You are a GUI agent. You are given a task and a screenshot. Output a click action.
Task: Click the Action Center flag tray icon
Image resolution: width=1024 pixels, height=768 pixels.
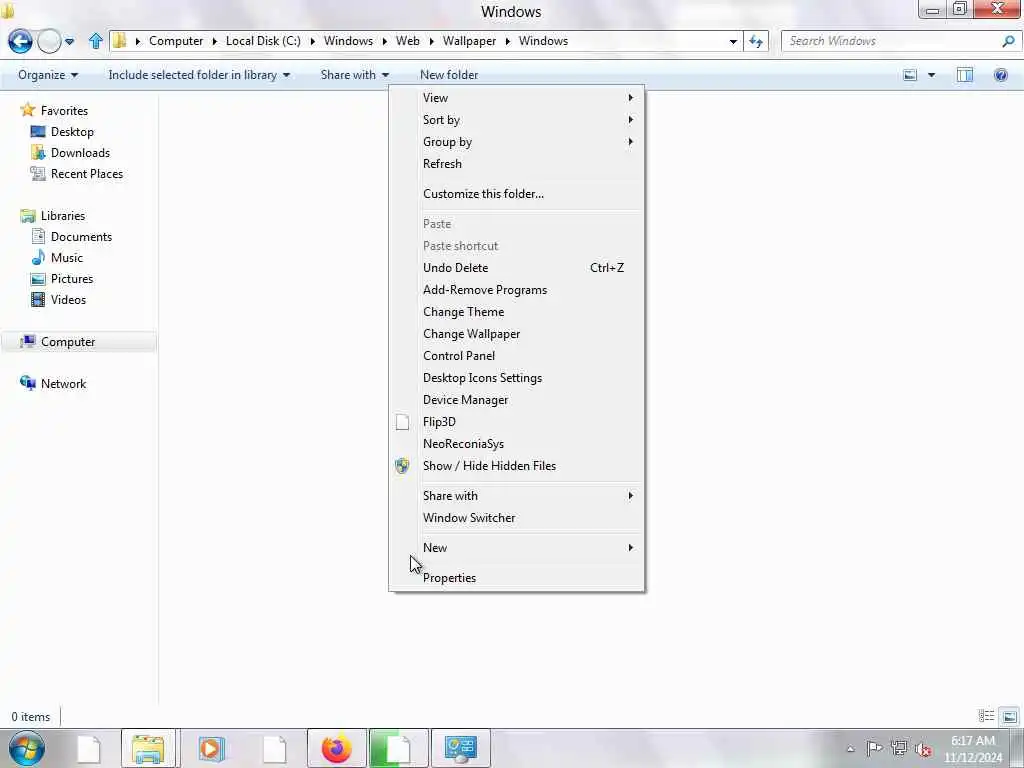[x=874, y=748]
